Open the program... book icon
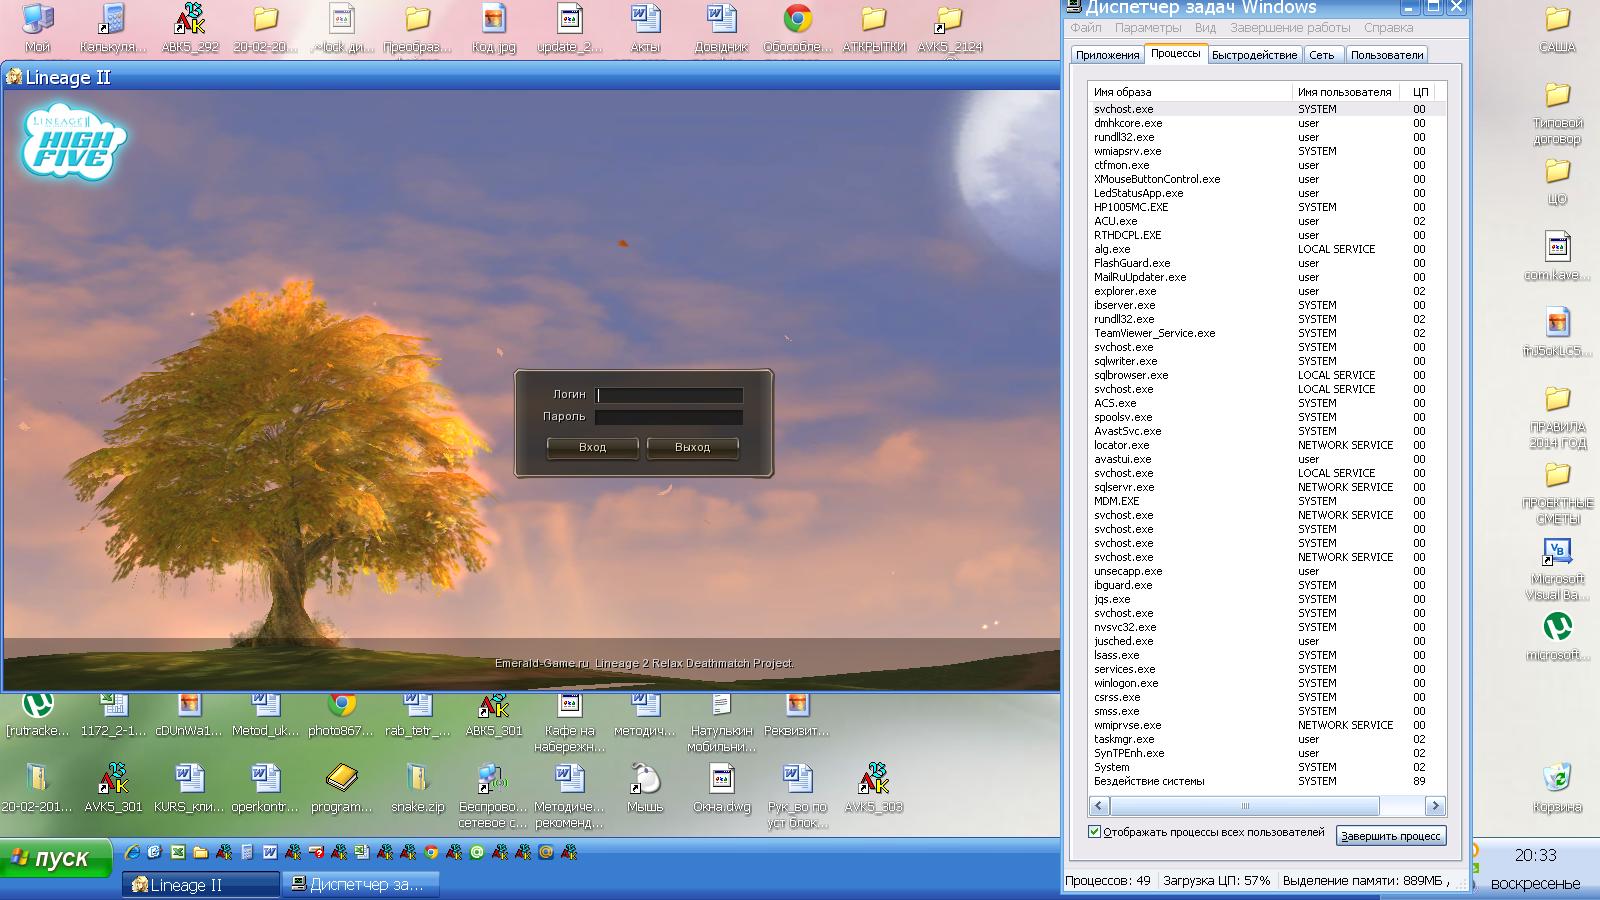This screenshot has height=900, width=1600. 342,787
